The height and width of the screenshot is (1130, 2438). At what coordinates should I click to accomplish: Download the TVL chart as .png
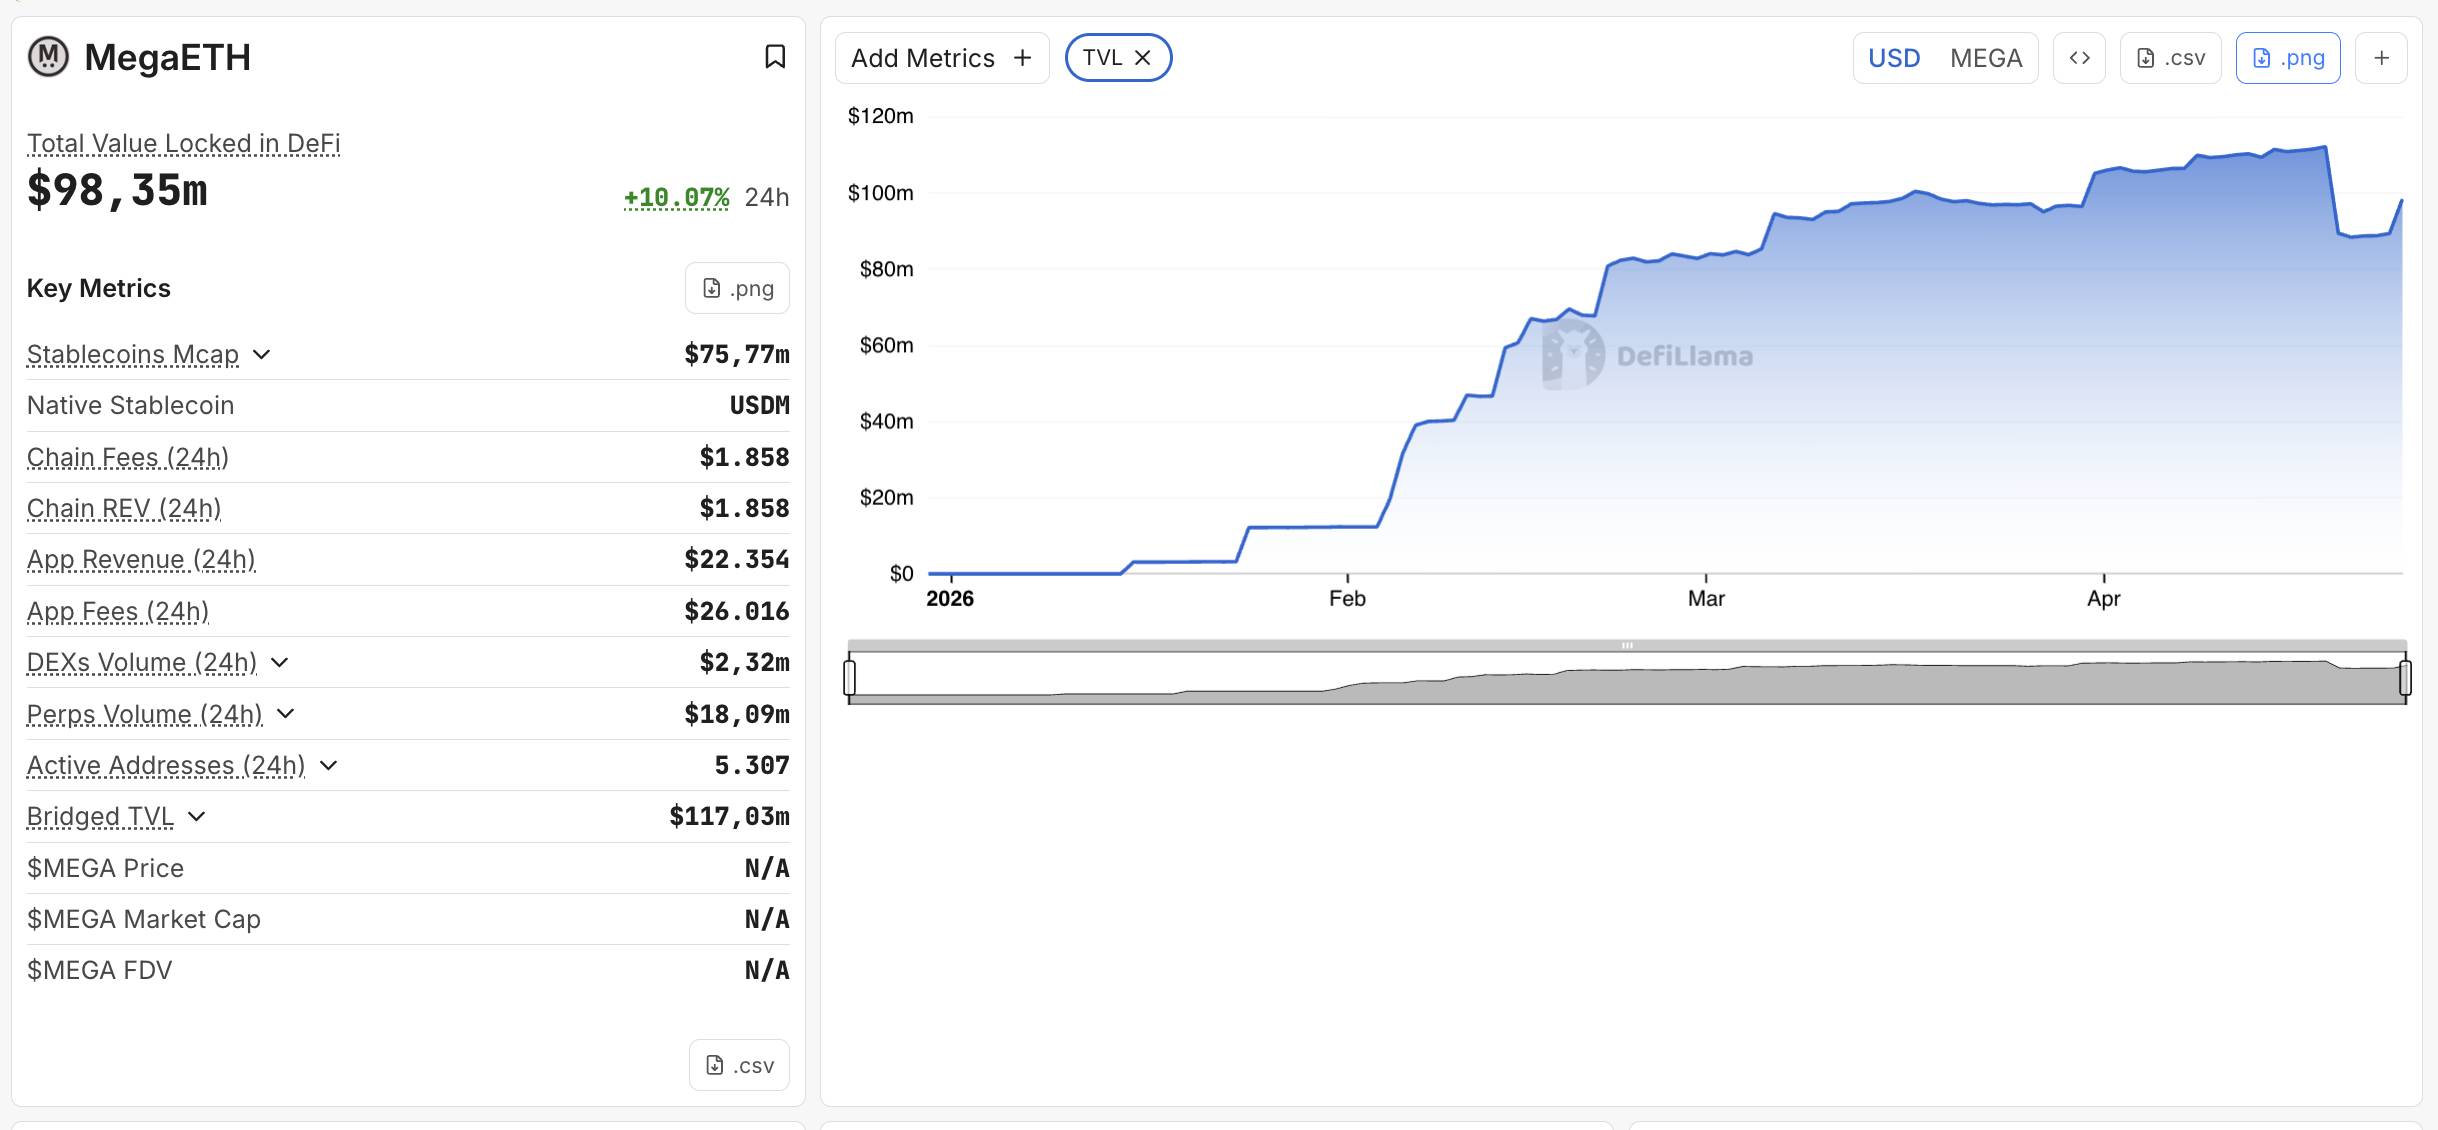point(2287,57)
